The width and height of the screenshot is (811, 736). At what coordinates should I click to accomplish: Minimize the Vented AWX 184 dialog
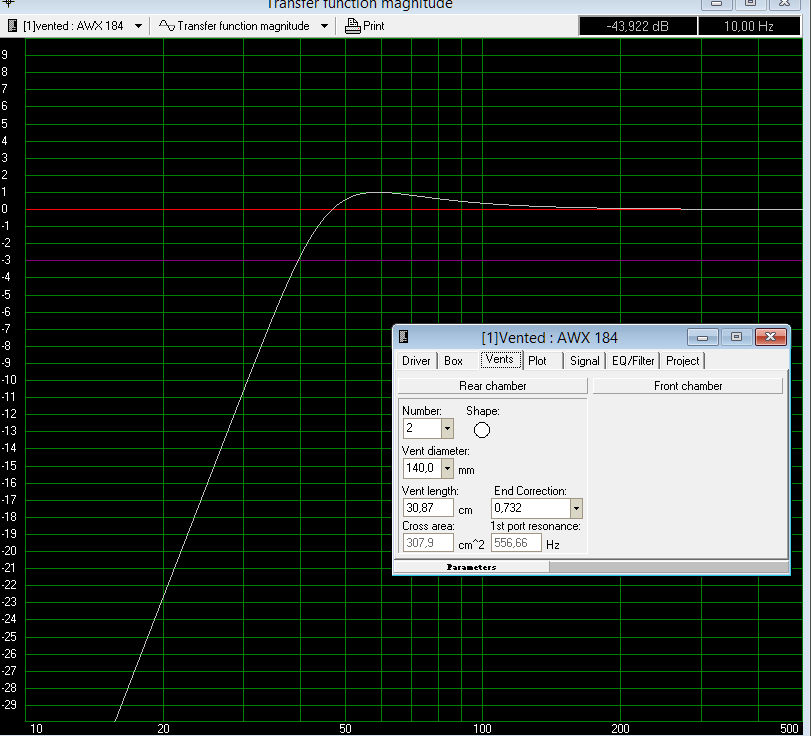coord(702,337)
